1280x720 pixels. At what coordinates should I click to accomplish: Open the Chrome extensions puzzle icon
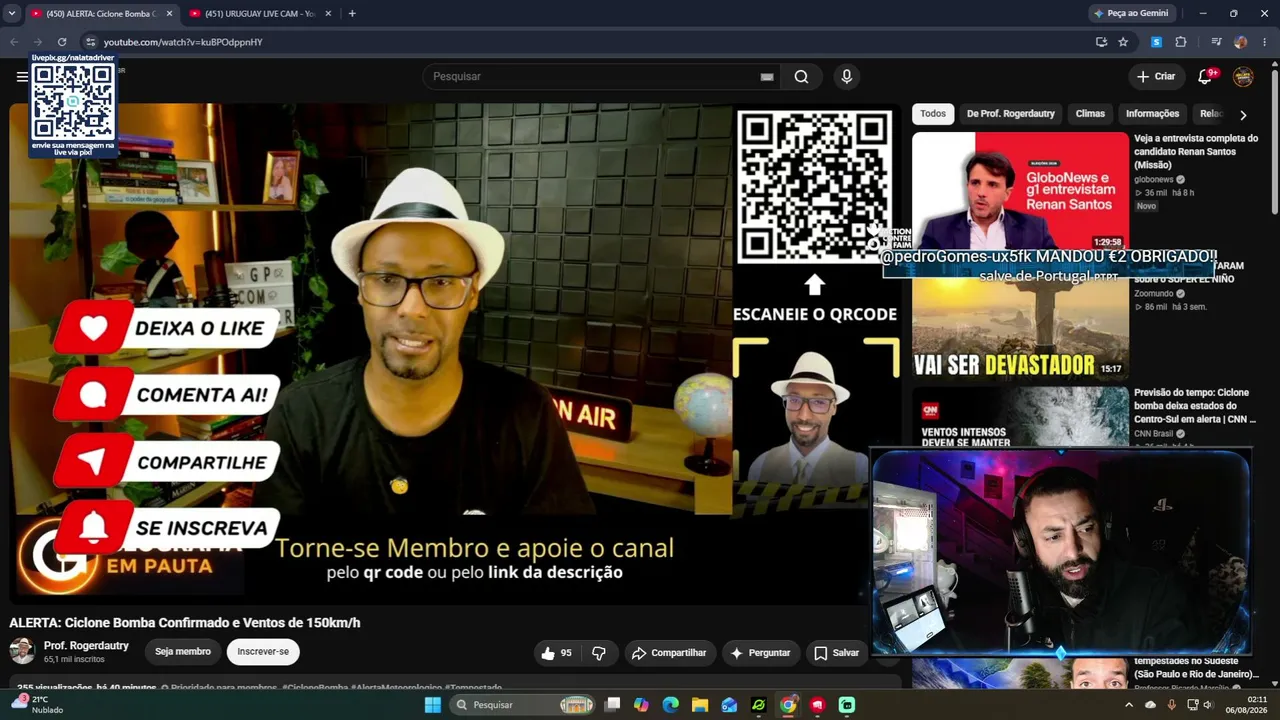(x=1181, y=42)
